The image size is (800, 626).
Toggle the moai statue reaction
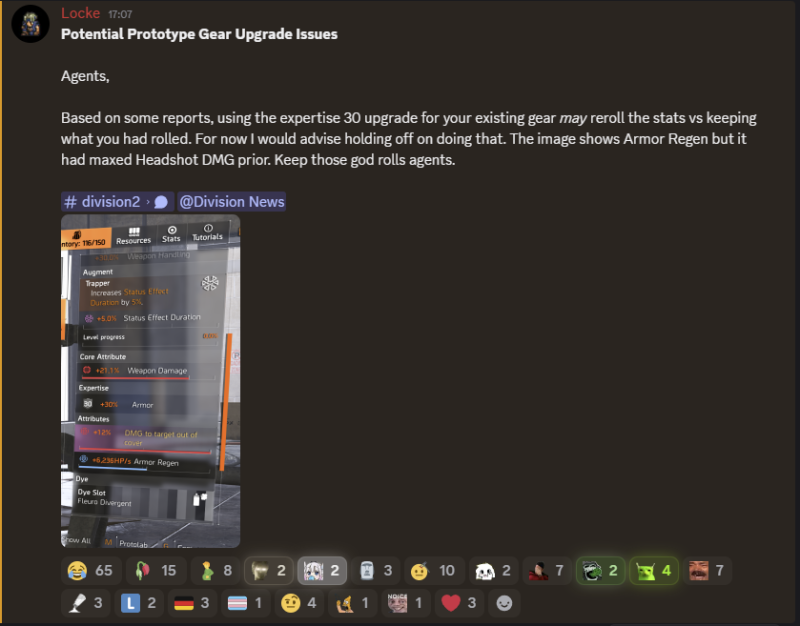tap(376, 570)
